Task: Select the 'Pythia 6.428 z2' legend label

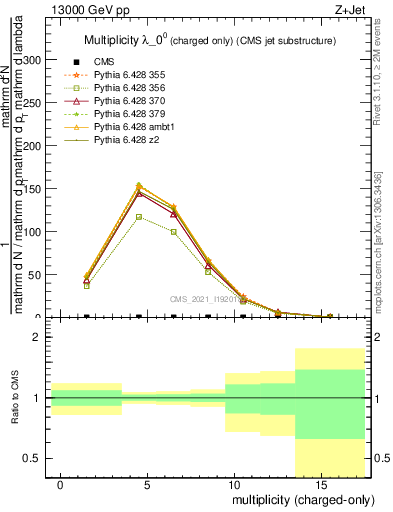Action: (x=127, y=140)
